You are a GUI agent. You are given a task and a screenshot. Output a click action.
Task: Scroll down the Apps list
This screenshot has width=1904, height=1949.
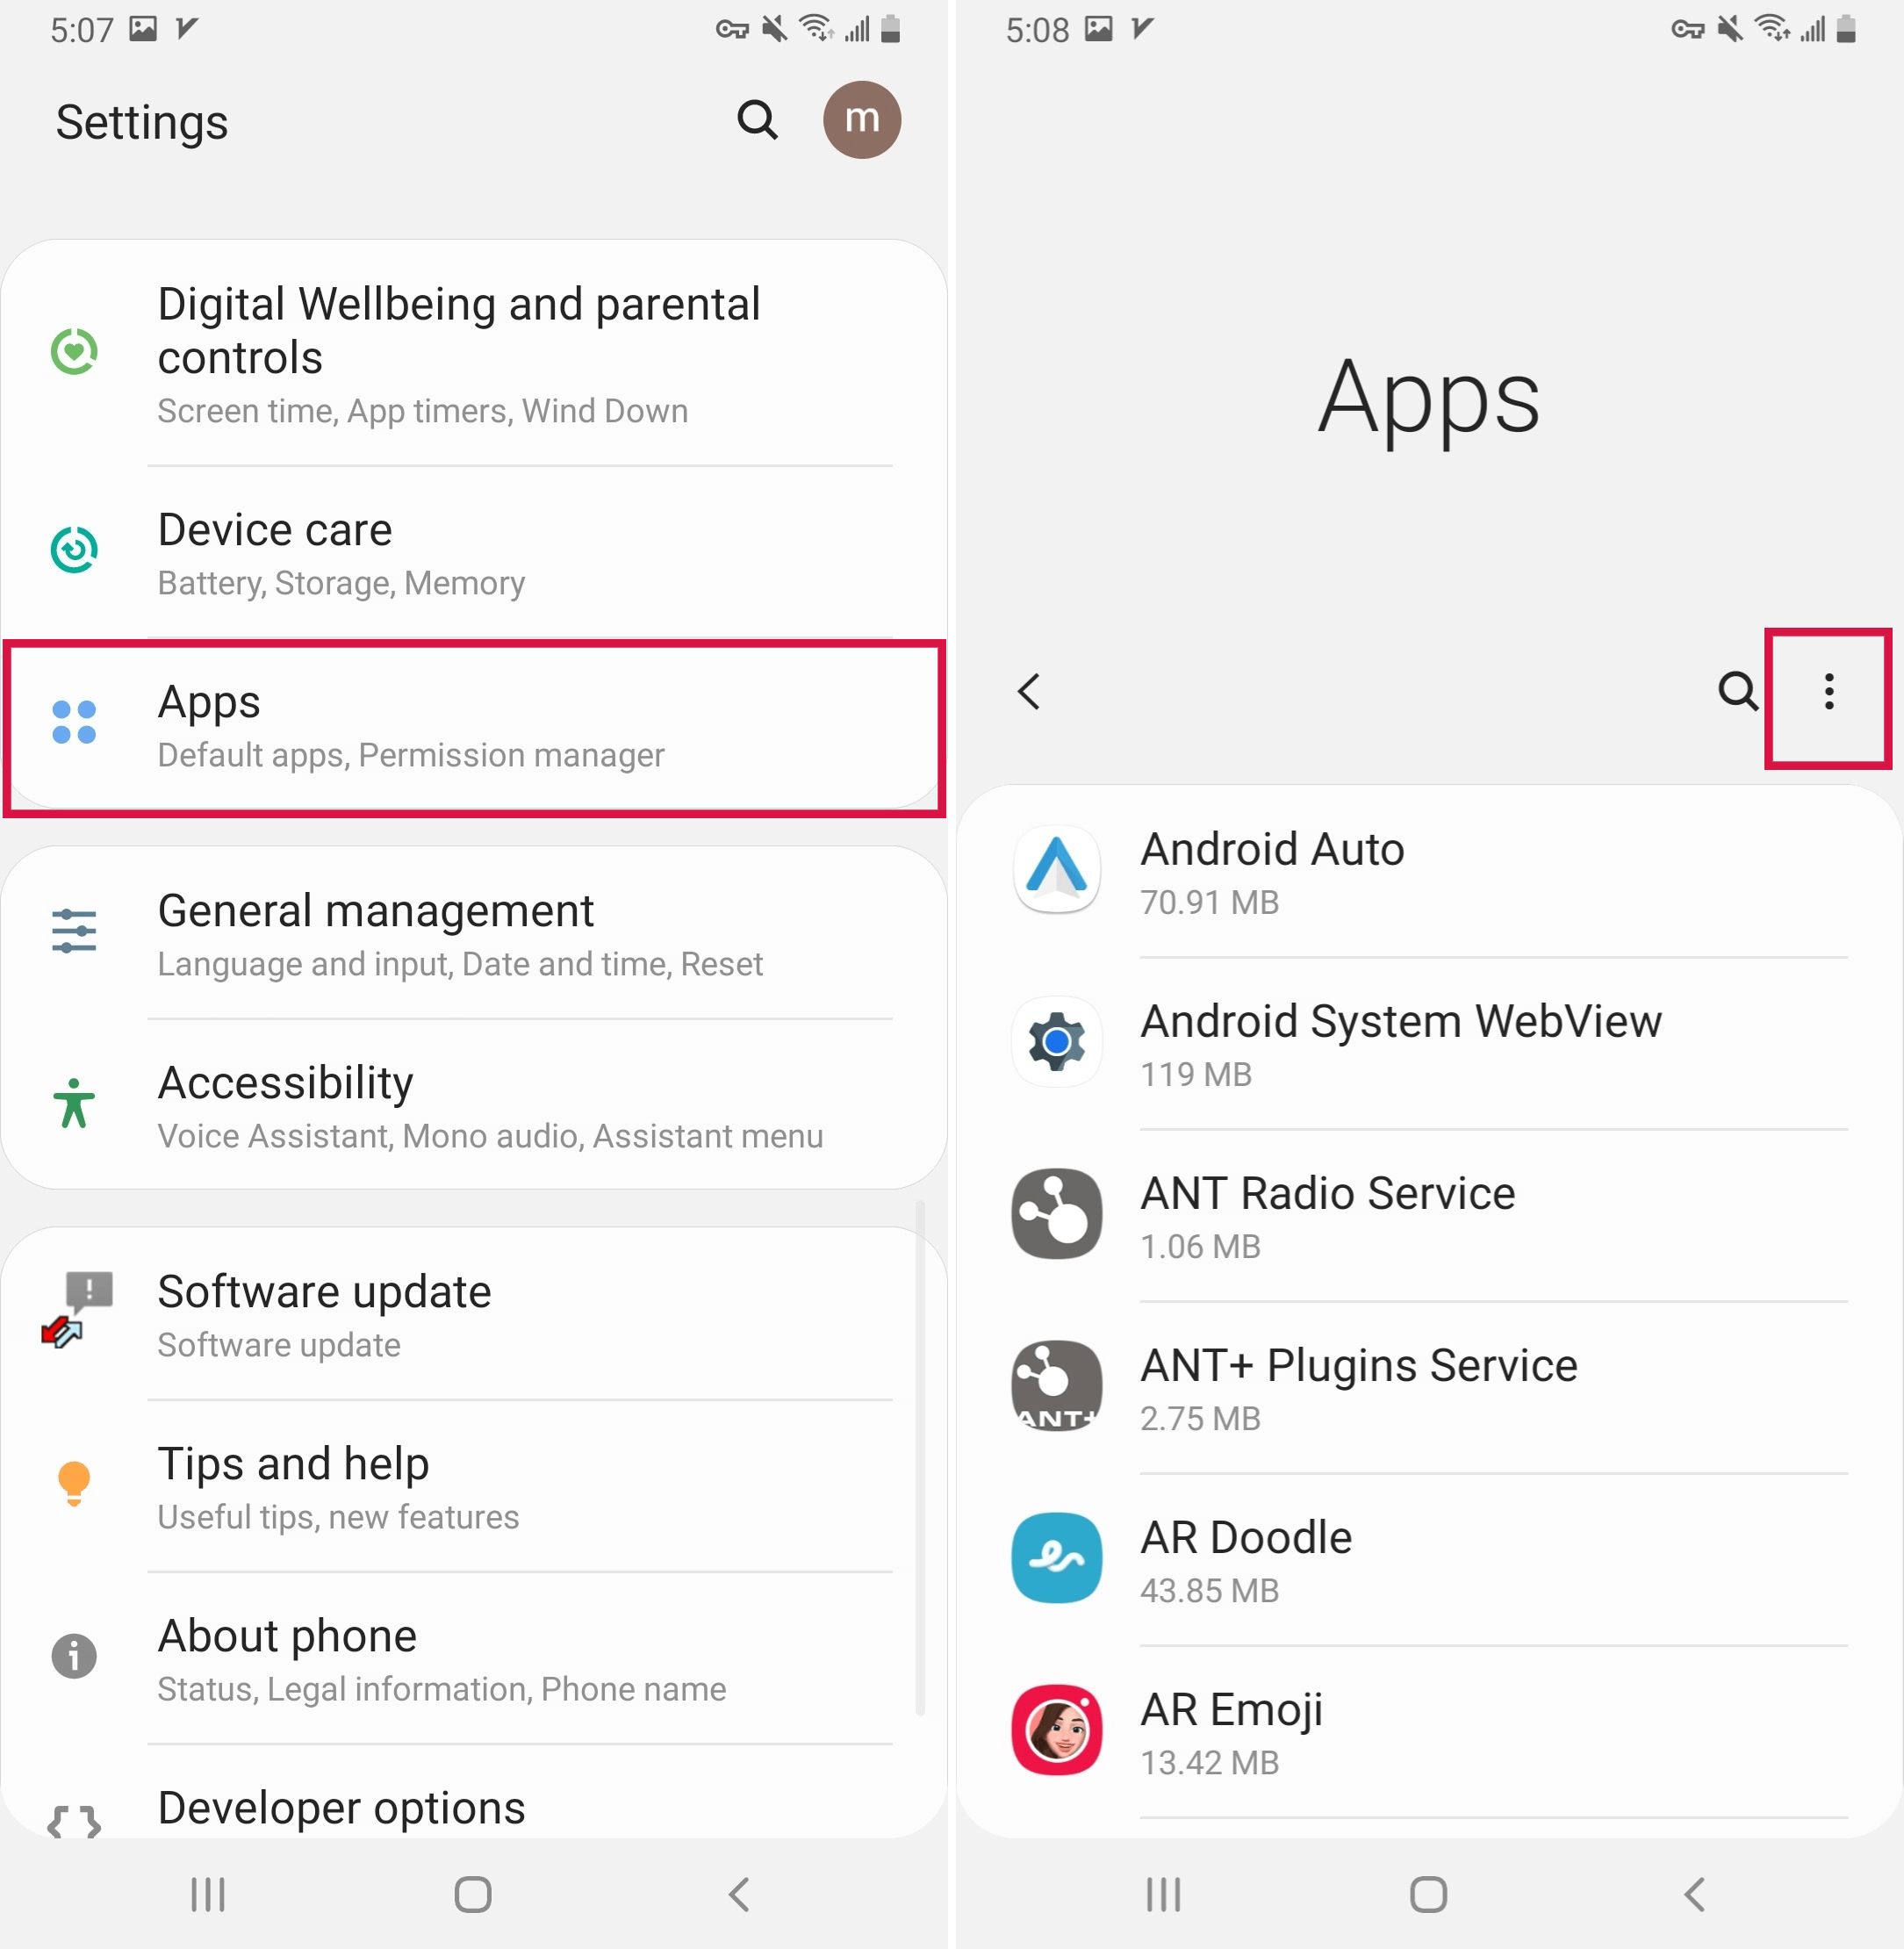(1428, 1307)
